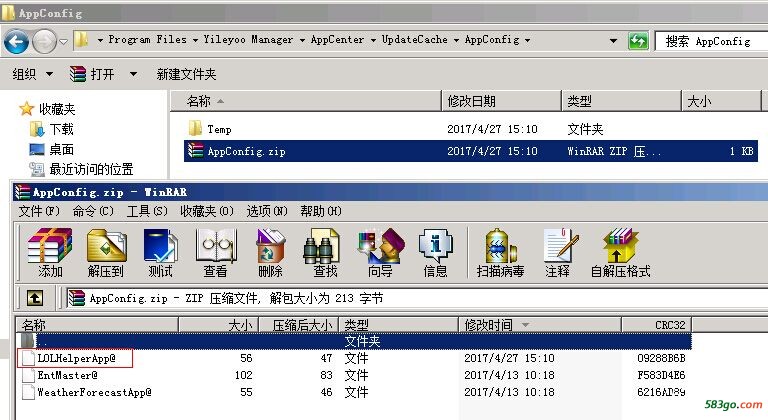Select 桌面 in the navigation pane
This screenshot has width=768, height=420.
(x=61, y=149)
